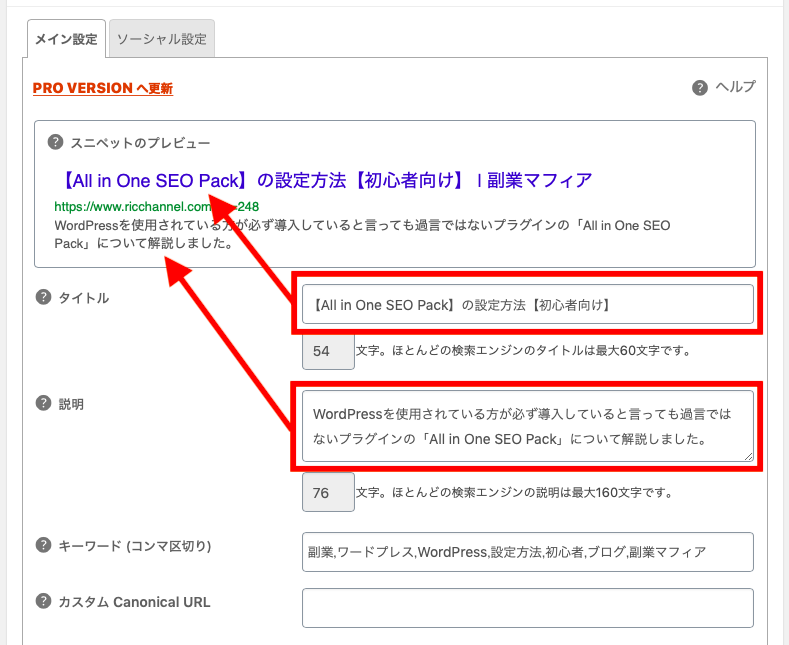The width and height of the screenshot is (789, 645).
Task: Click the title hint text mentioning 最大60文字
Action: (x=523, y=351)
